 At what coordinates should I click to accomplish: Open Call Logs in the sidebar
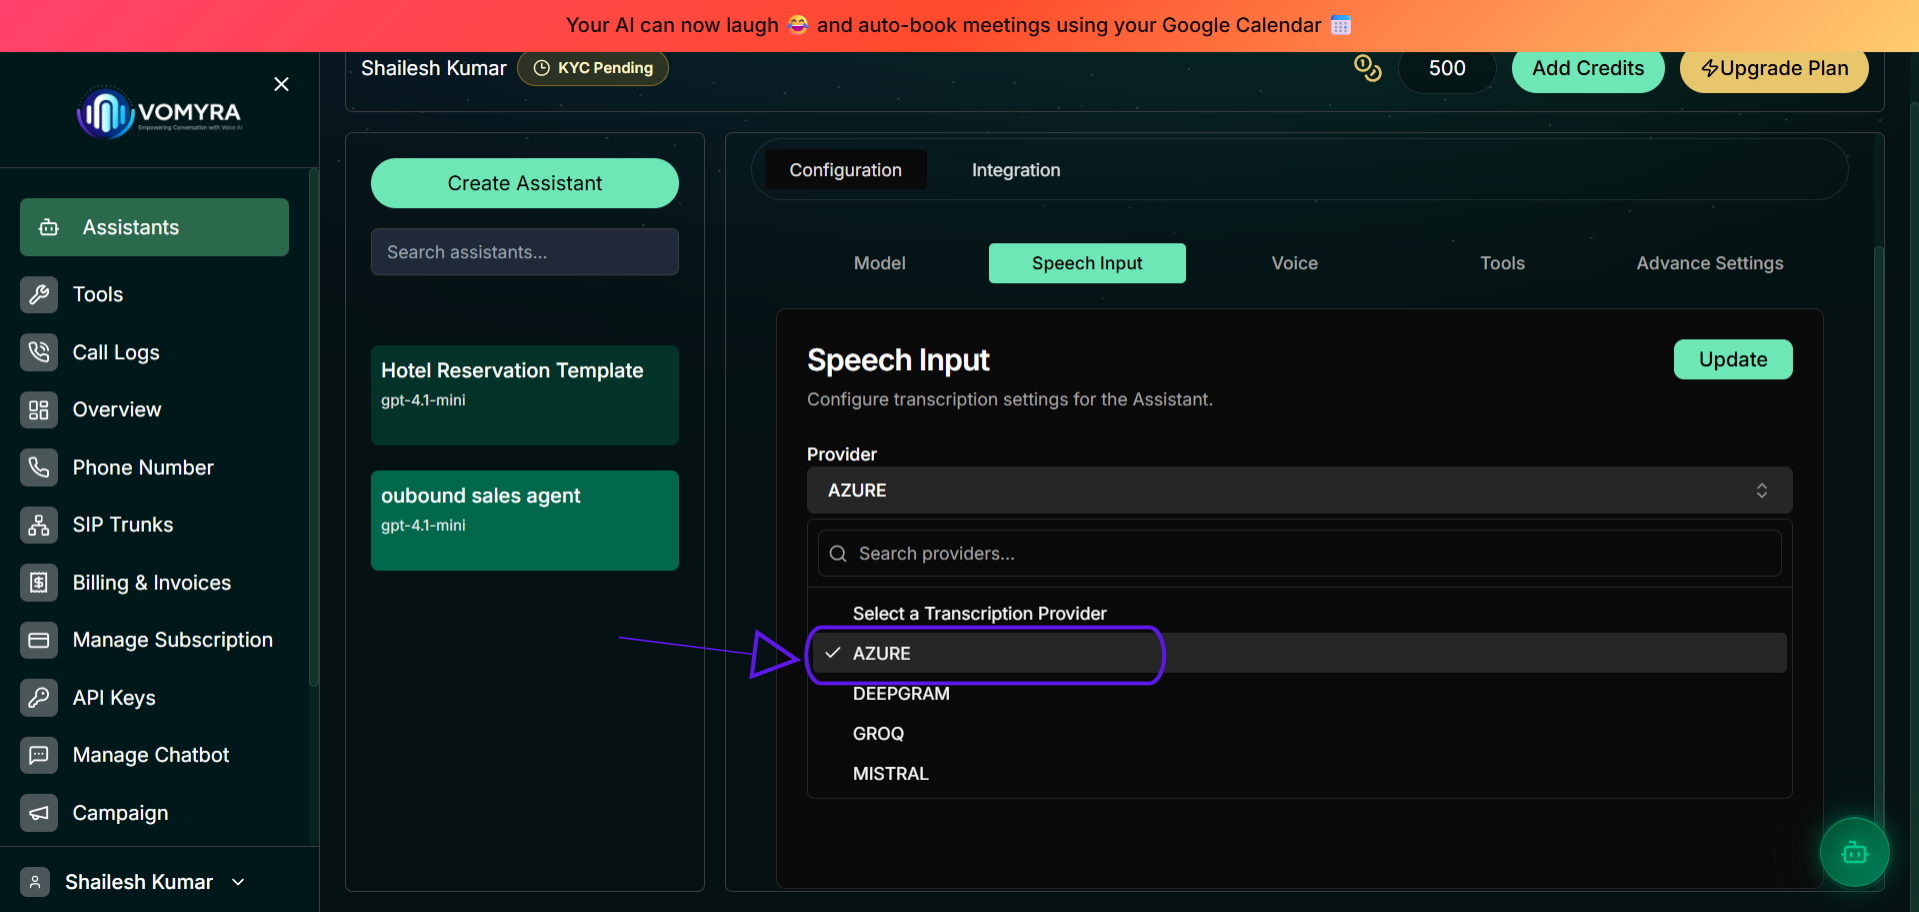tap(116, 352)
